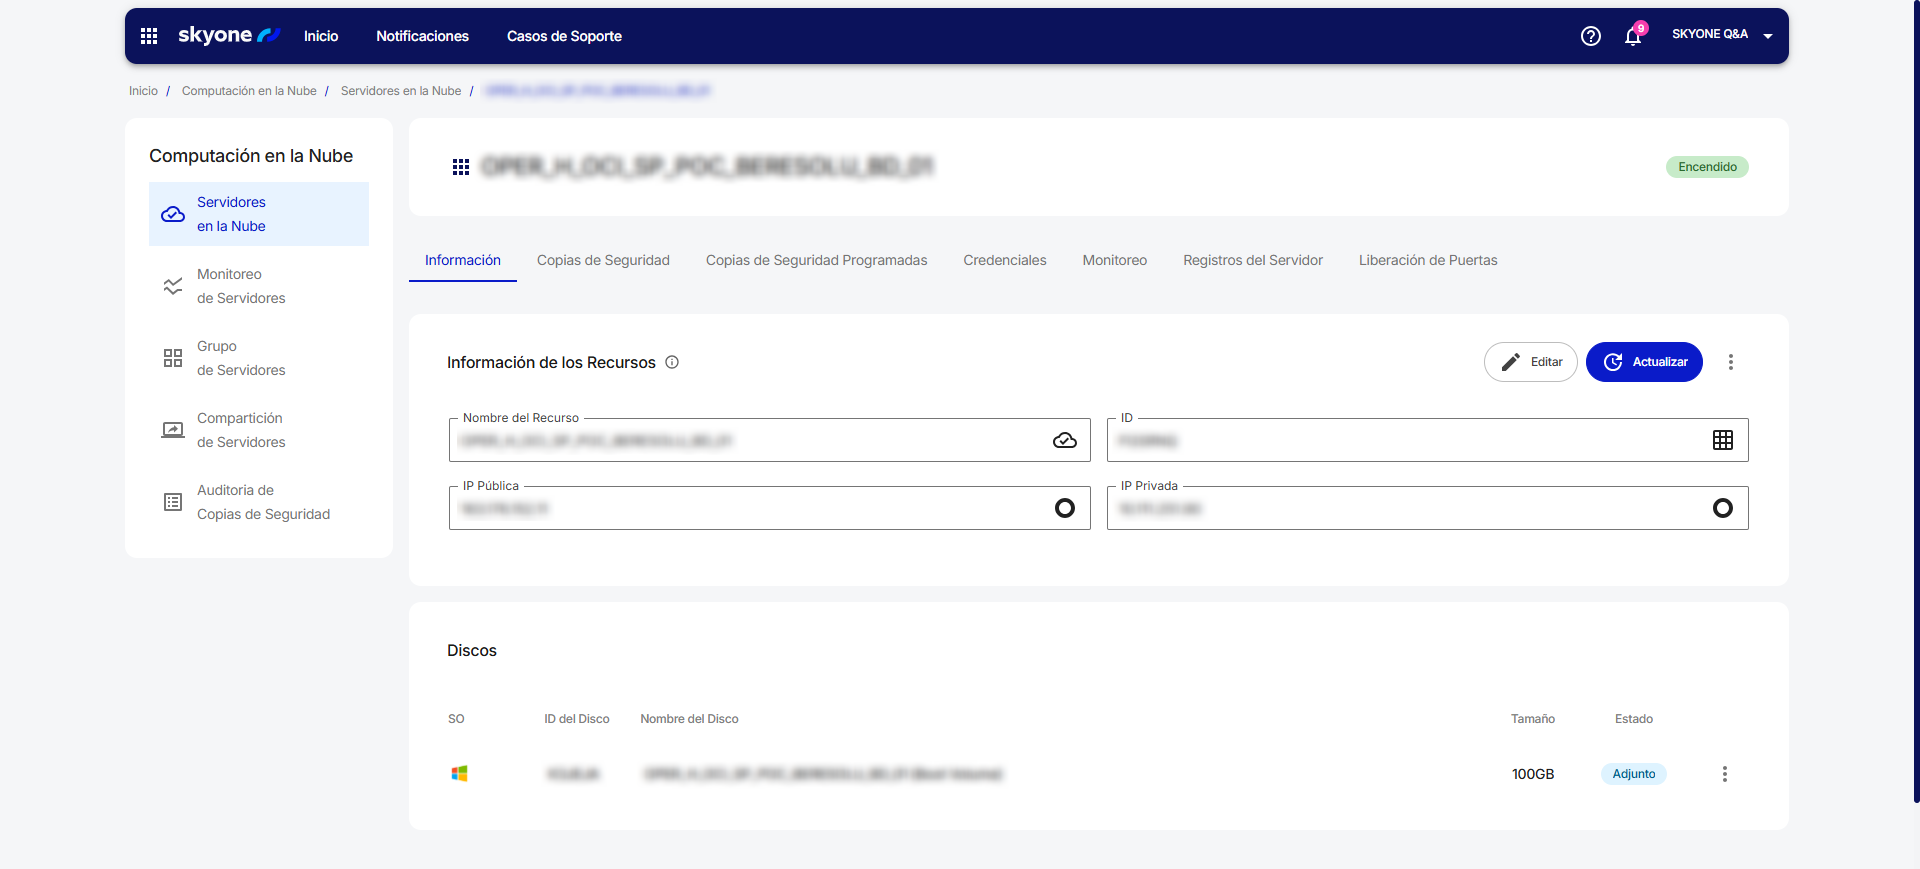Image resolution: width=1920 pixels, height=869 pixels.
Task: Click the help question mark icon
Action: [1590, 36]
